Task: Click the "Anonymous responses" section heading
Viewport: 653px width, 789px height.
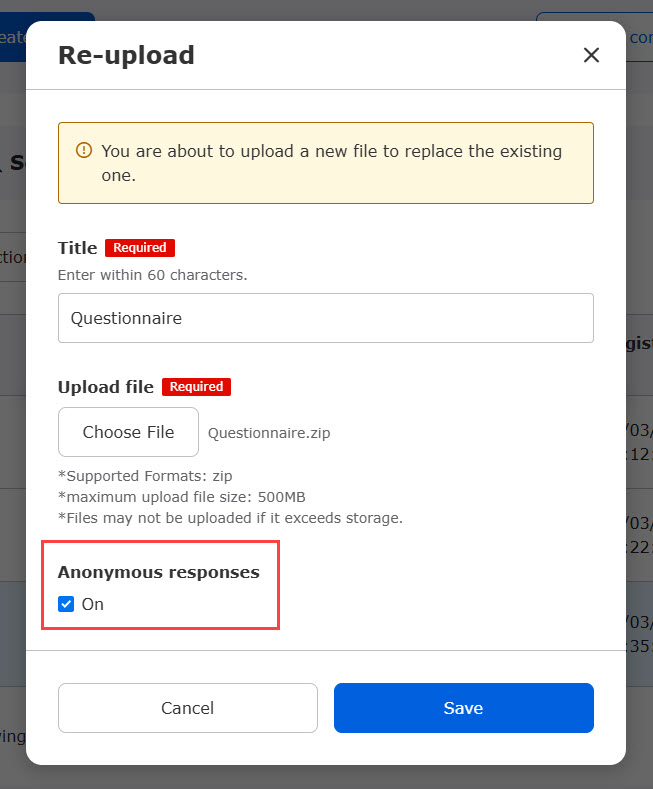Action: click(x=158, y=573)
